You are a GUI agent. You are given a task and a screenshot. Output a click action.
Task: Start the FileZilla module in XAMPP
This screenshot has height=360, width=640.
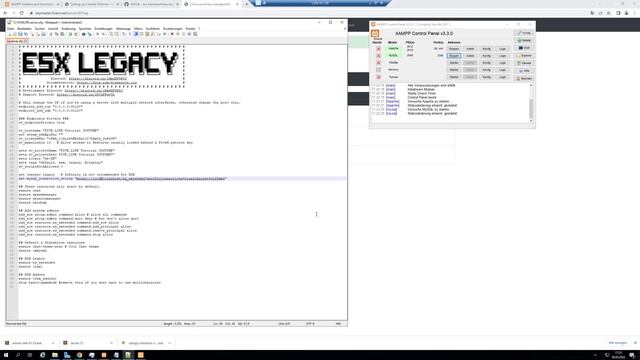(454, 63)
